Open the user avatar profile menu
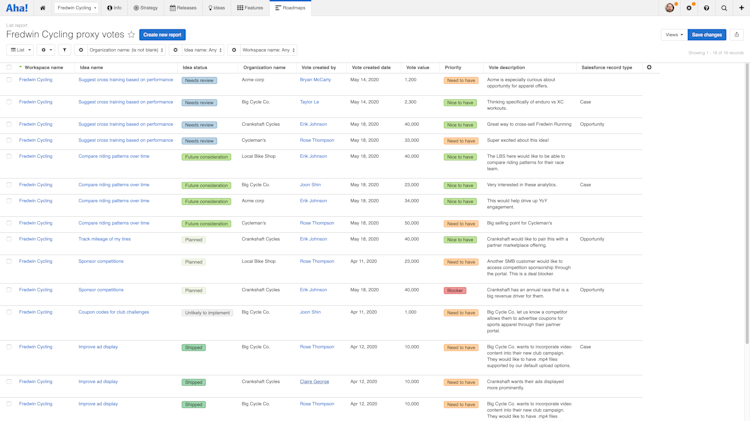 pos(670,8)
